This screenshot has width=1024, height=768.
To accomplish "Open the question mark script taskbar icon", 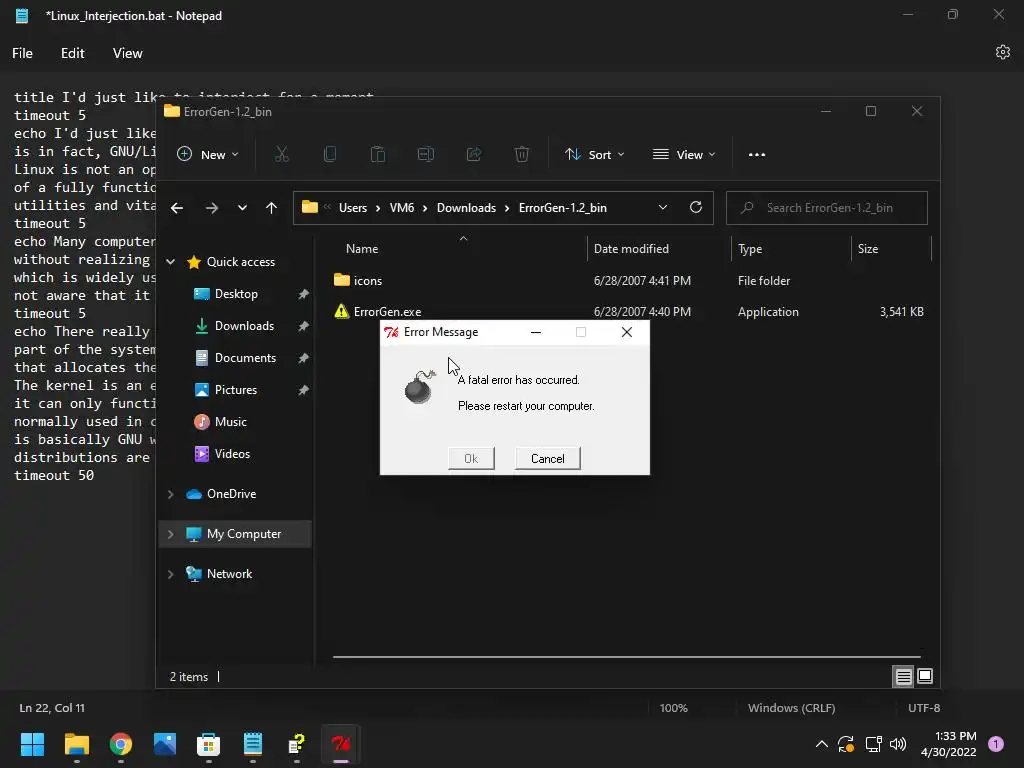I will click(296, 744).
